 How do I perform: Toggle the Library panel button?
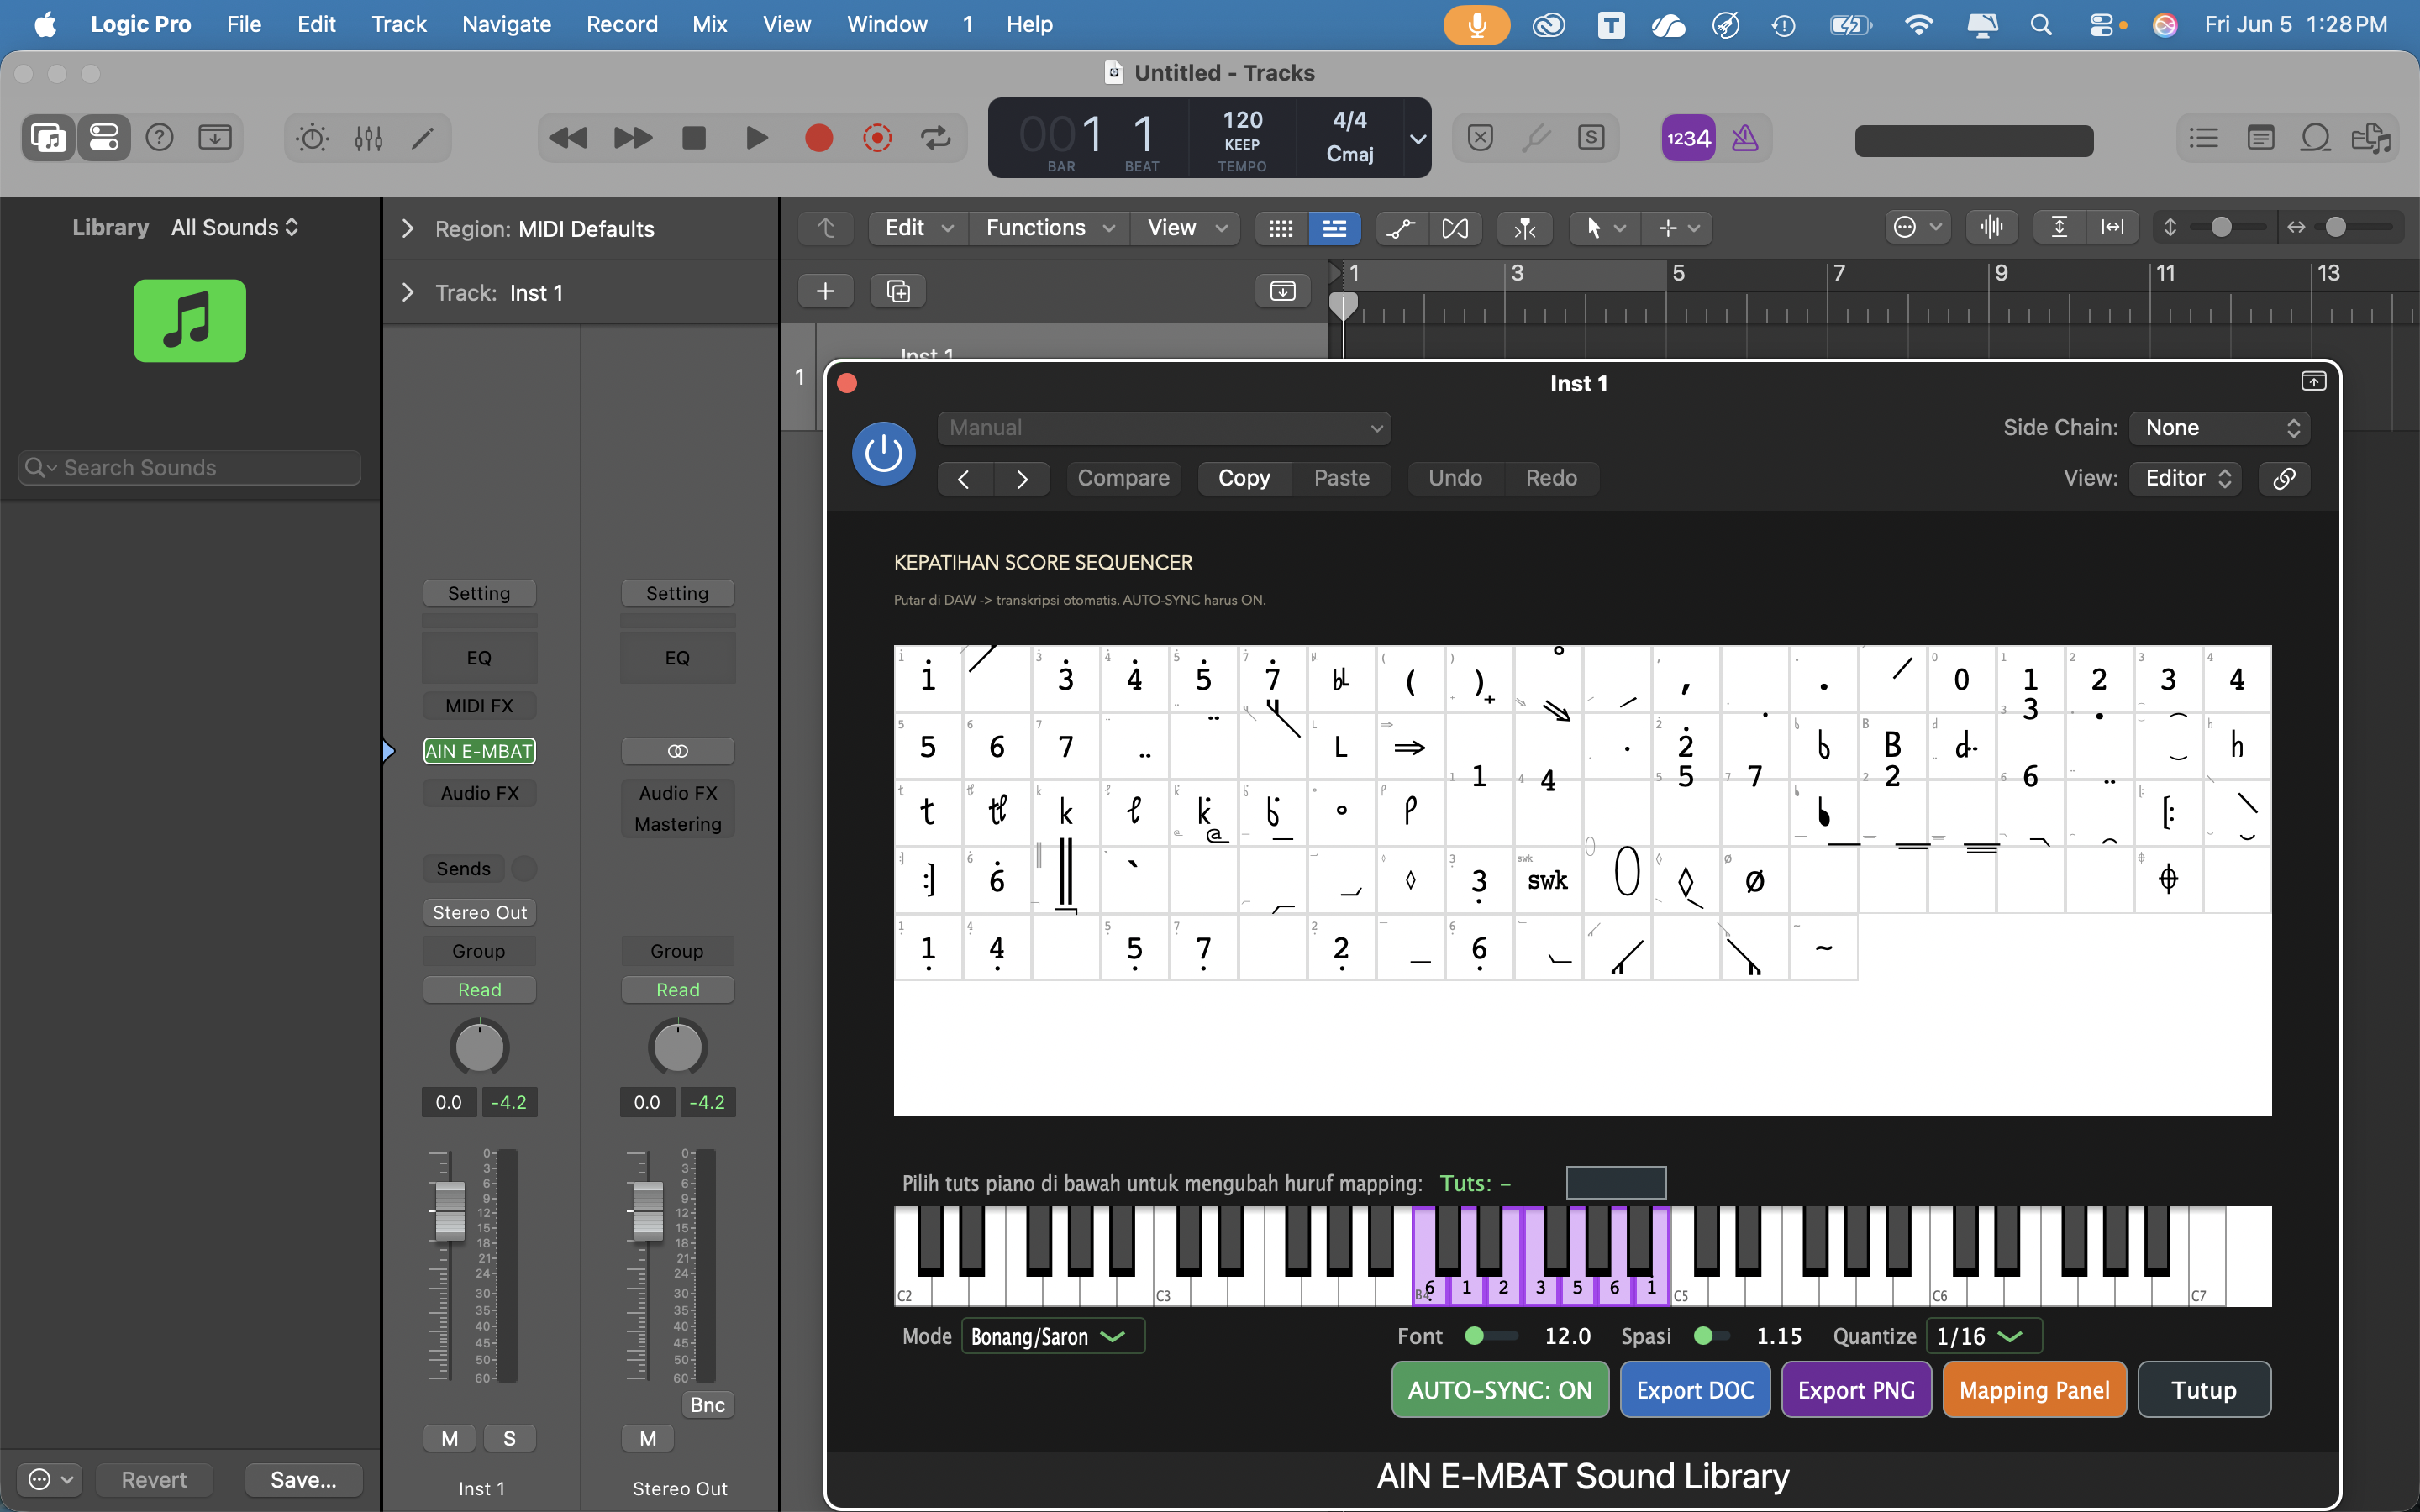pos(48,137)
